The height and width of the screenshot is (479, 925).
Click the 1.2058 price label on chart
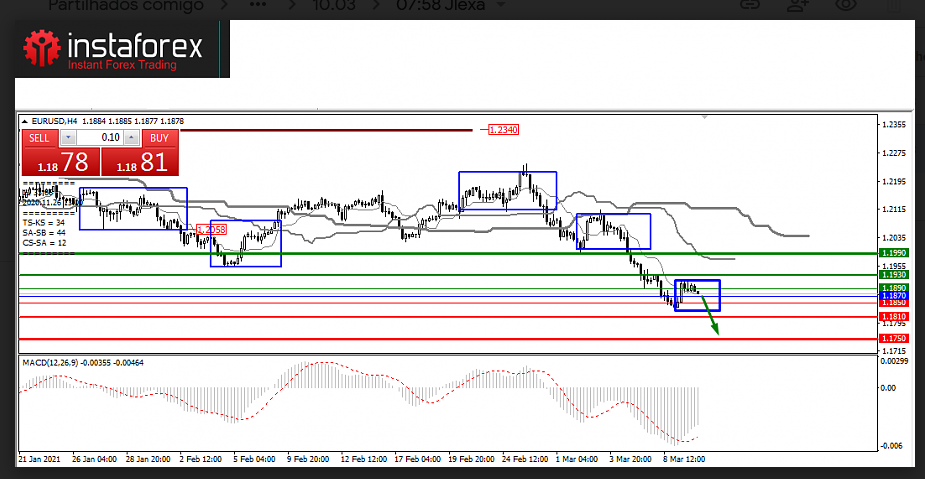point(211,229)
